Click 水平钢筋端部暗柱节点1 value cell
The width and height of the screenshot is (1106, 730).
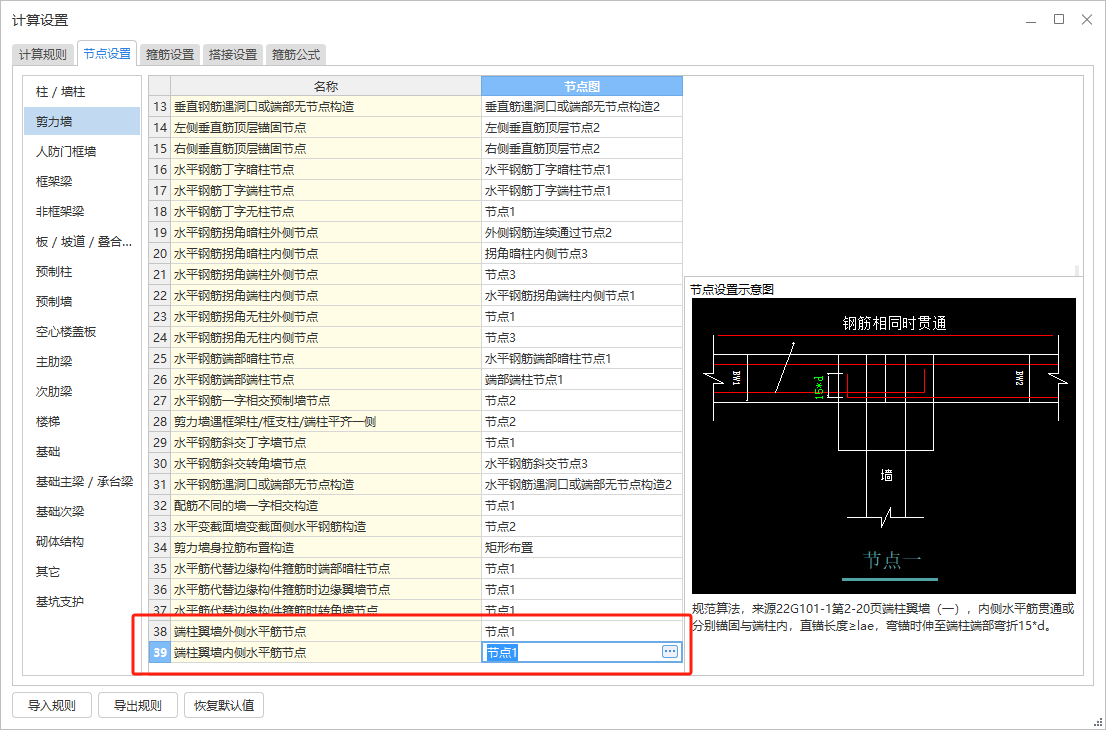click(582, 358)
